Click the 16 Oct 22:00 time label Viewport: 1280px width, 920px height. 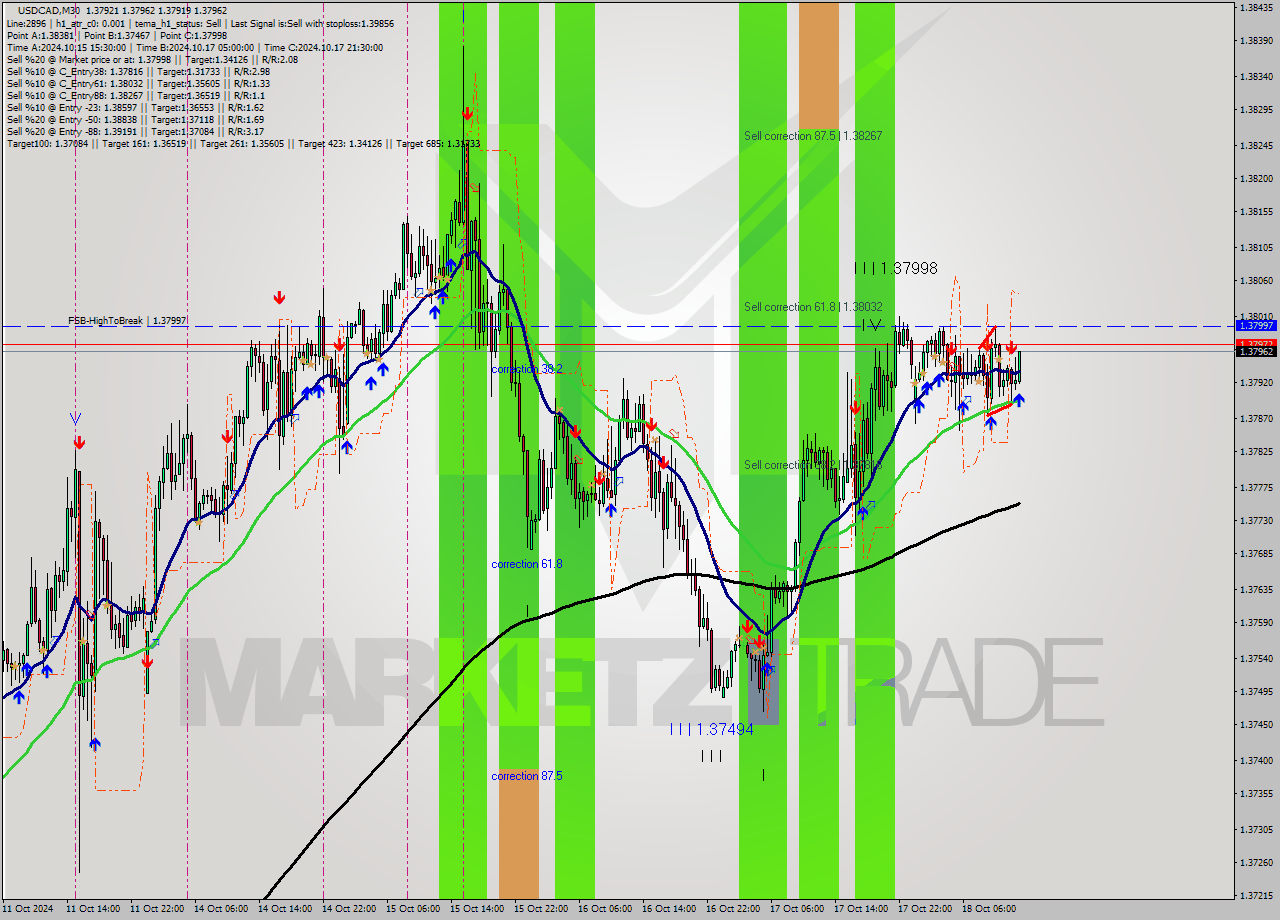pos(733,909)
